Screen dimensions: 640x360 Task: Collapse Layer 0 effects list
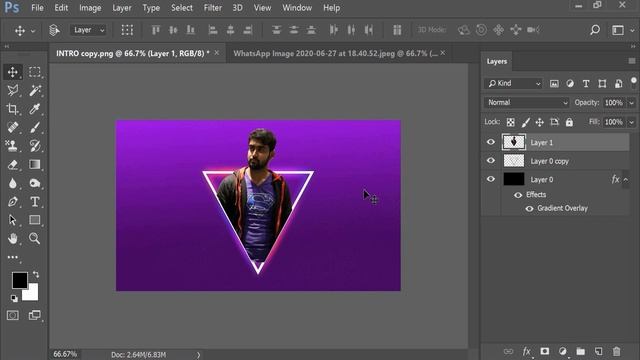[625, 180]
